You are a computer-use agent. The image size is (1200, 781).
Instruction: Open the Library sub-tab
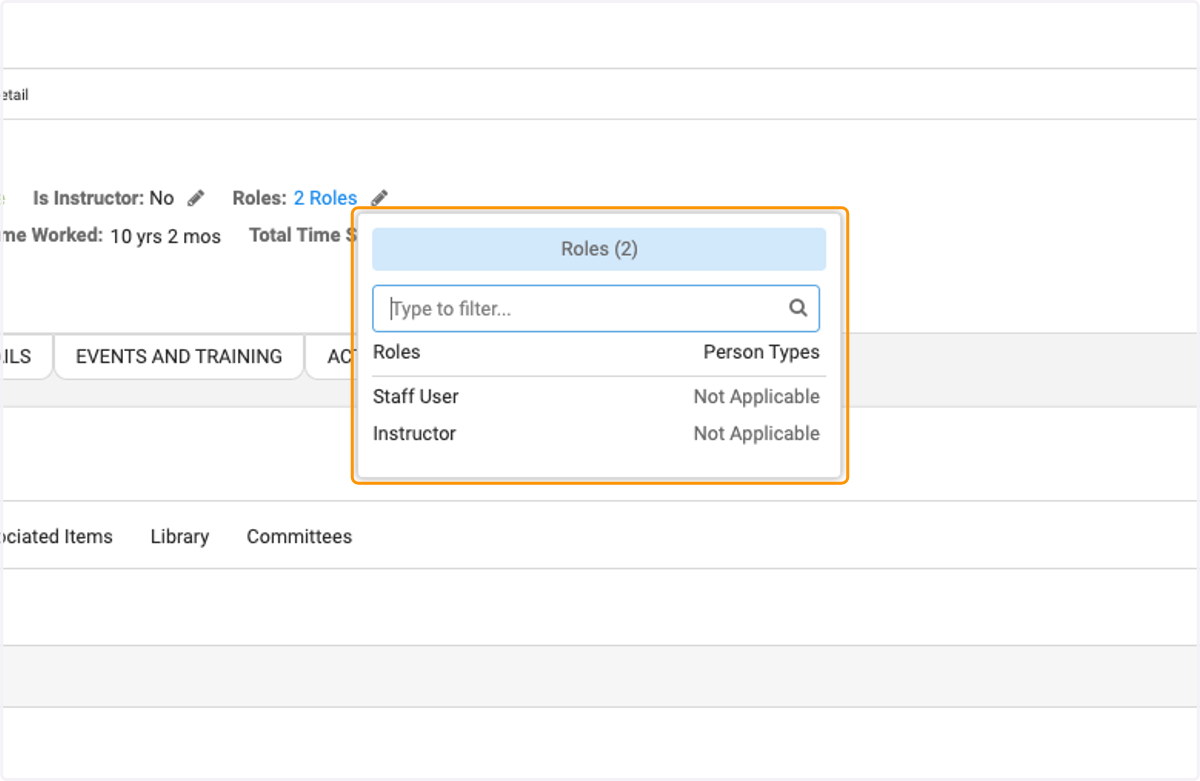click(x=180, y=537)
